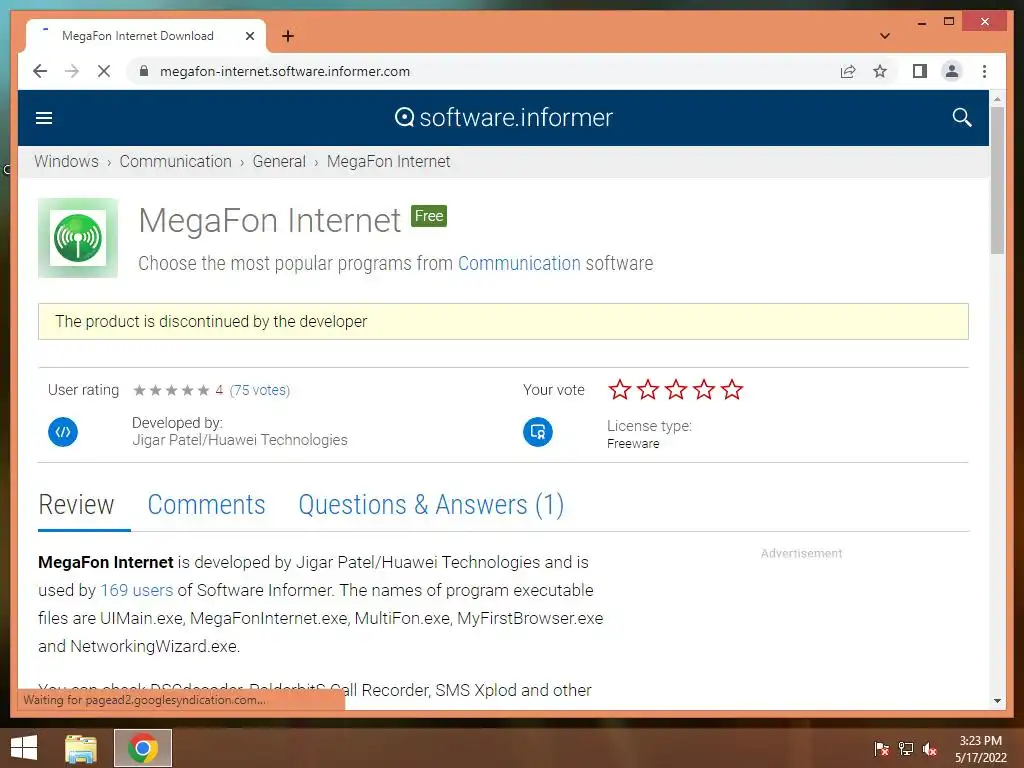Open a new browser tab

point(288,36)
